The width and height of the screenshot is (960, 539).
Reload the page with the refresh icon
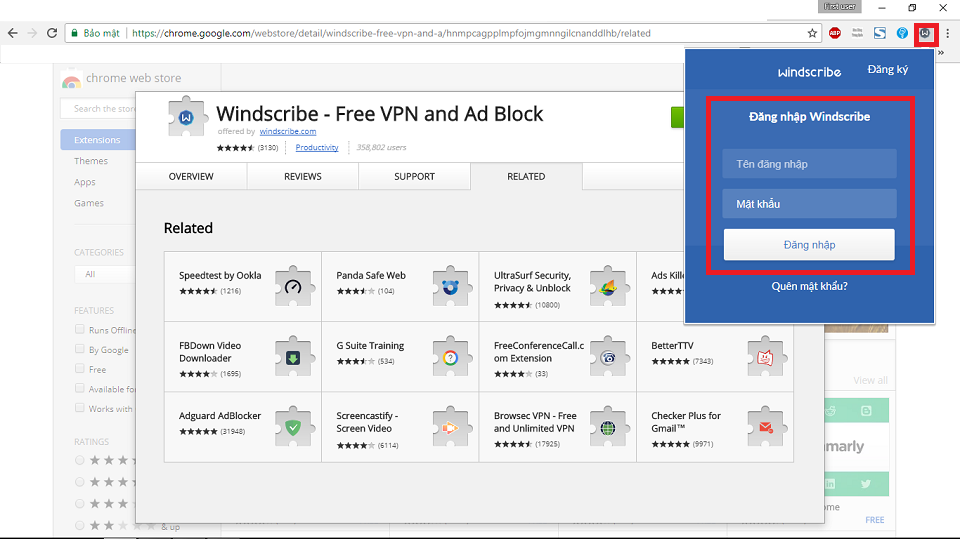(52, 33)
